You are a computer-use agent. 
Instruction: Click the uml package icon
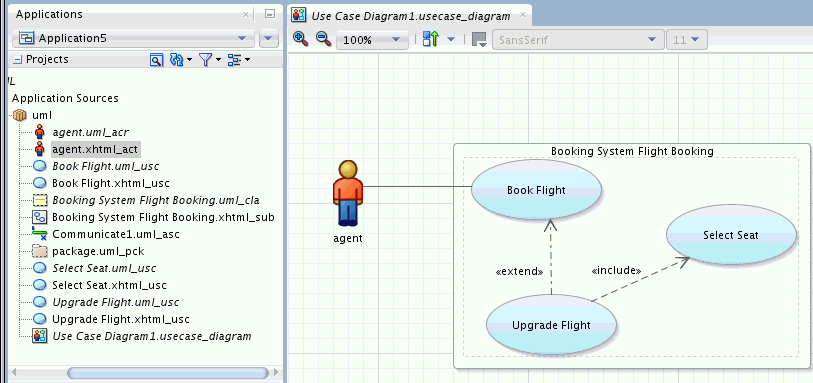click(20, 115)
